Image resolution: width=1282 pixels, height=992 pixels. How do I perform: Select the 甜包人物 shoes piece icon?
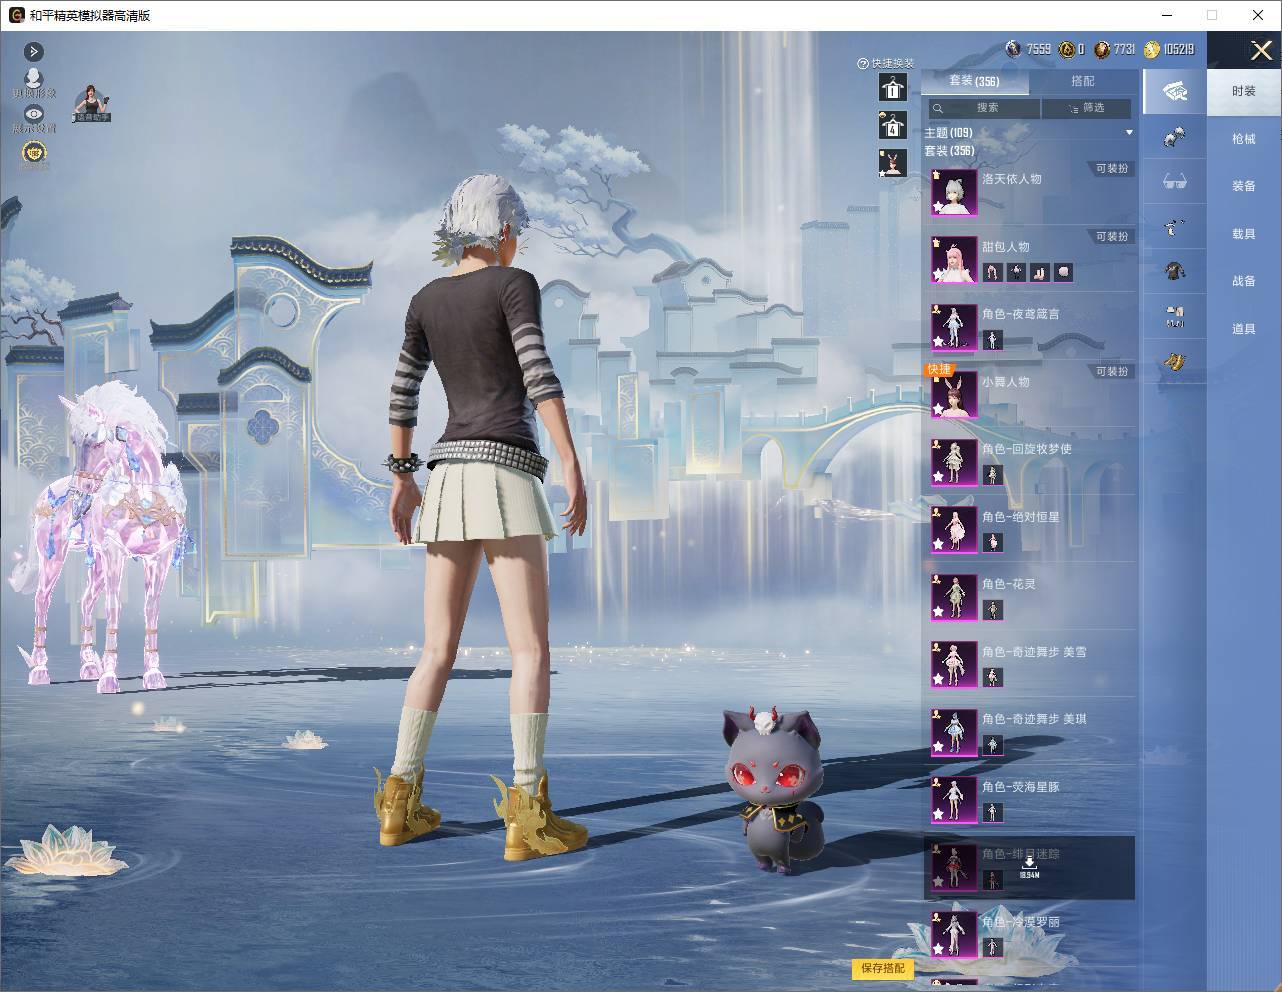click(x=1040, y=272)
